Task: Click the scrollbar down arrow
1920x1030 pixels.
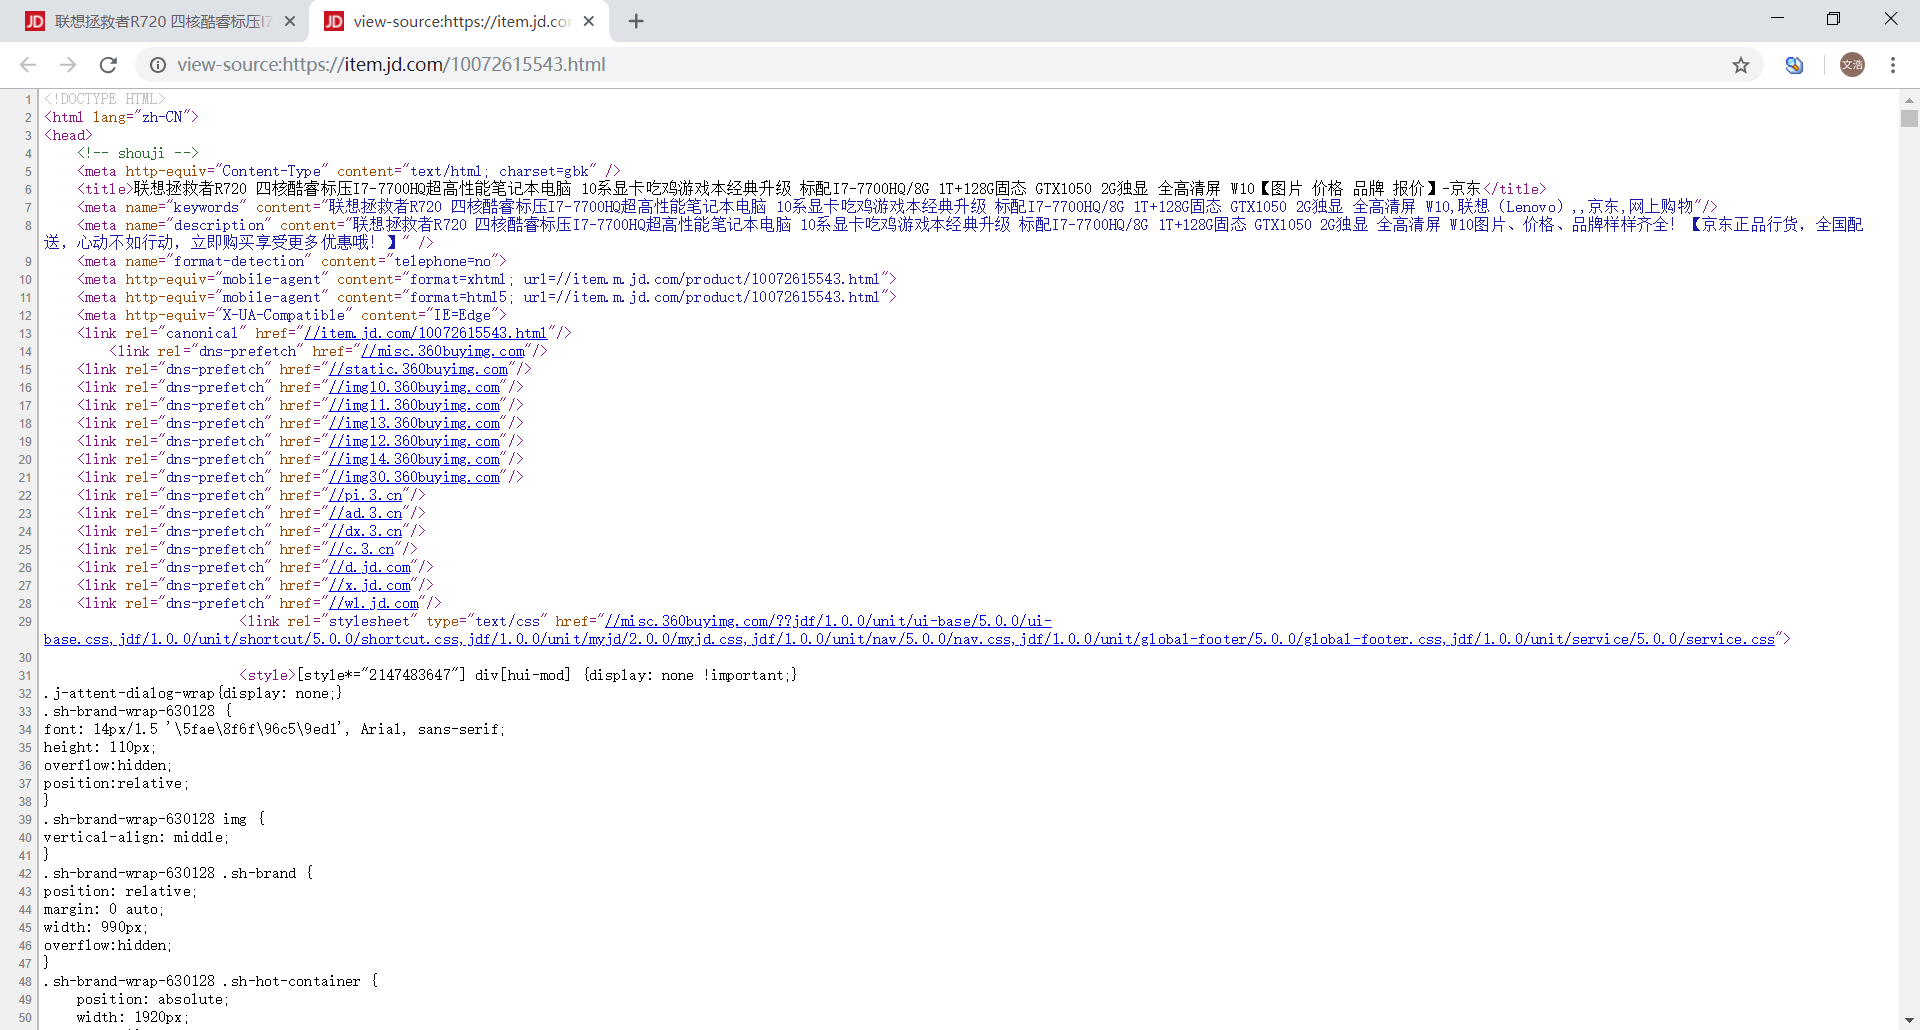Action: coord(1909,1021)
